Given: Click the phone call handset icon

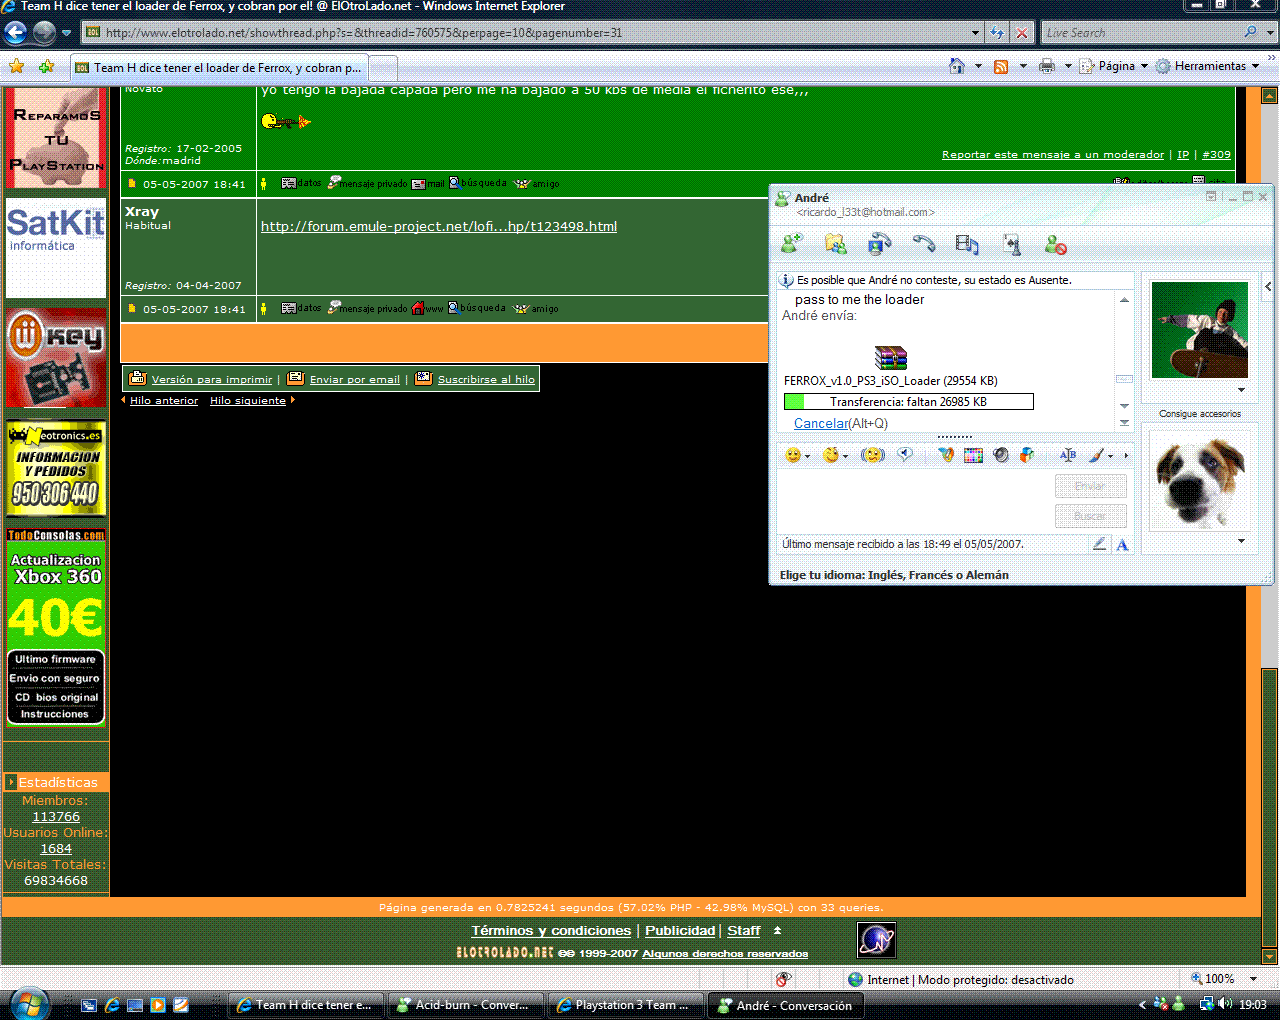Looking at the screenshot, I should [x=923, y=243].
